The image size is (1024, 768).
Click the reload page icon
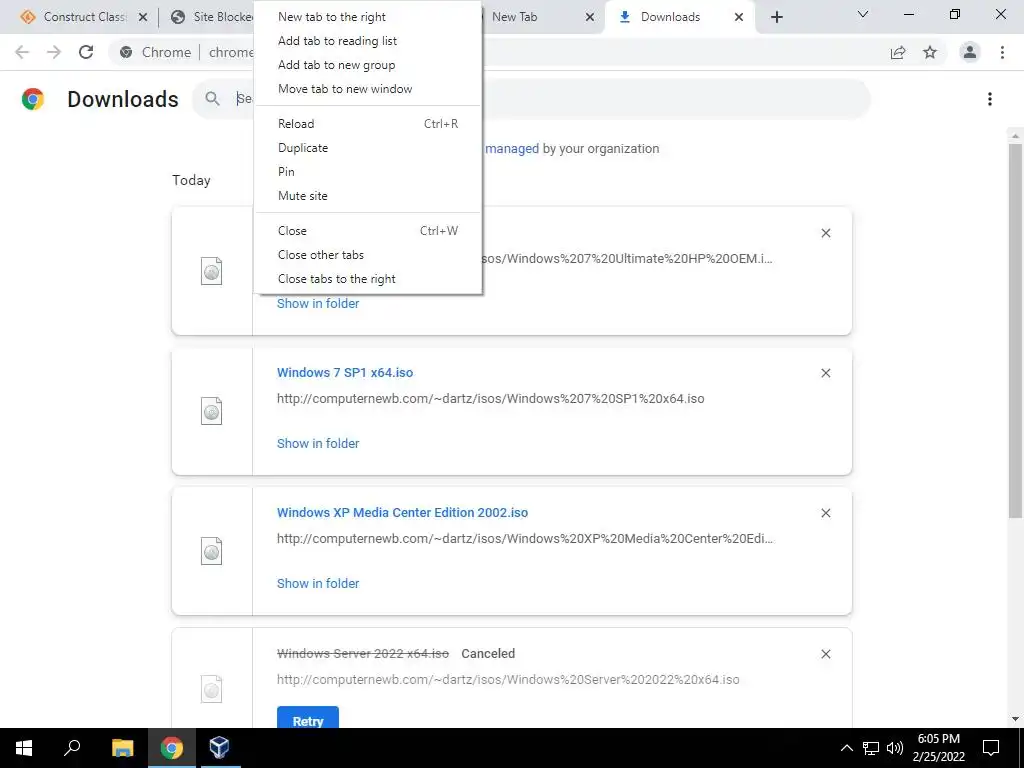point(86,52)
